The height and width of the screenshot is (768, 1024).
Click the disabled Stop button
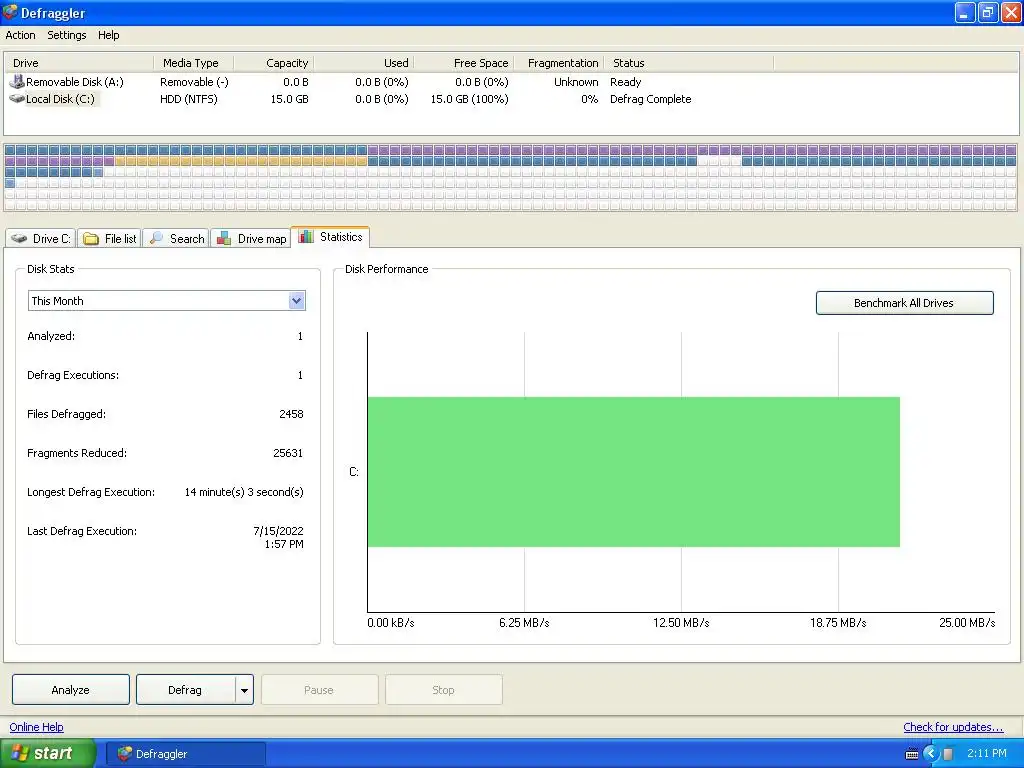[443, 690]
